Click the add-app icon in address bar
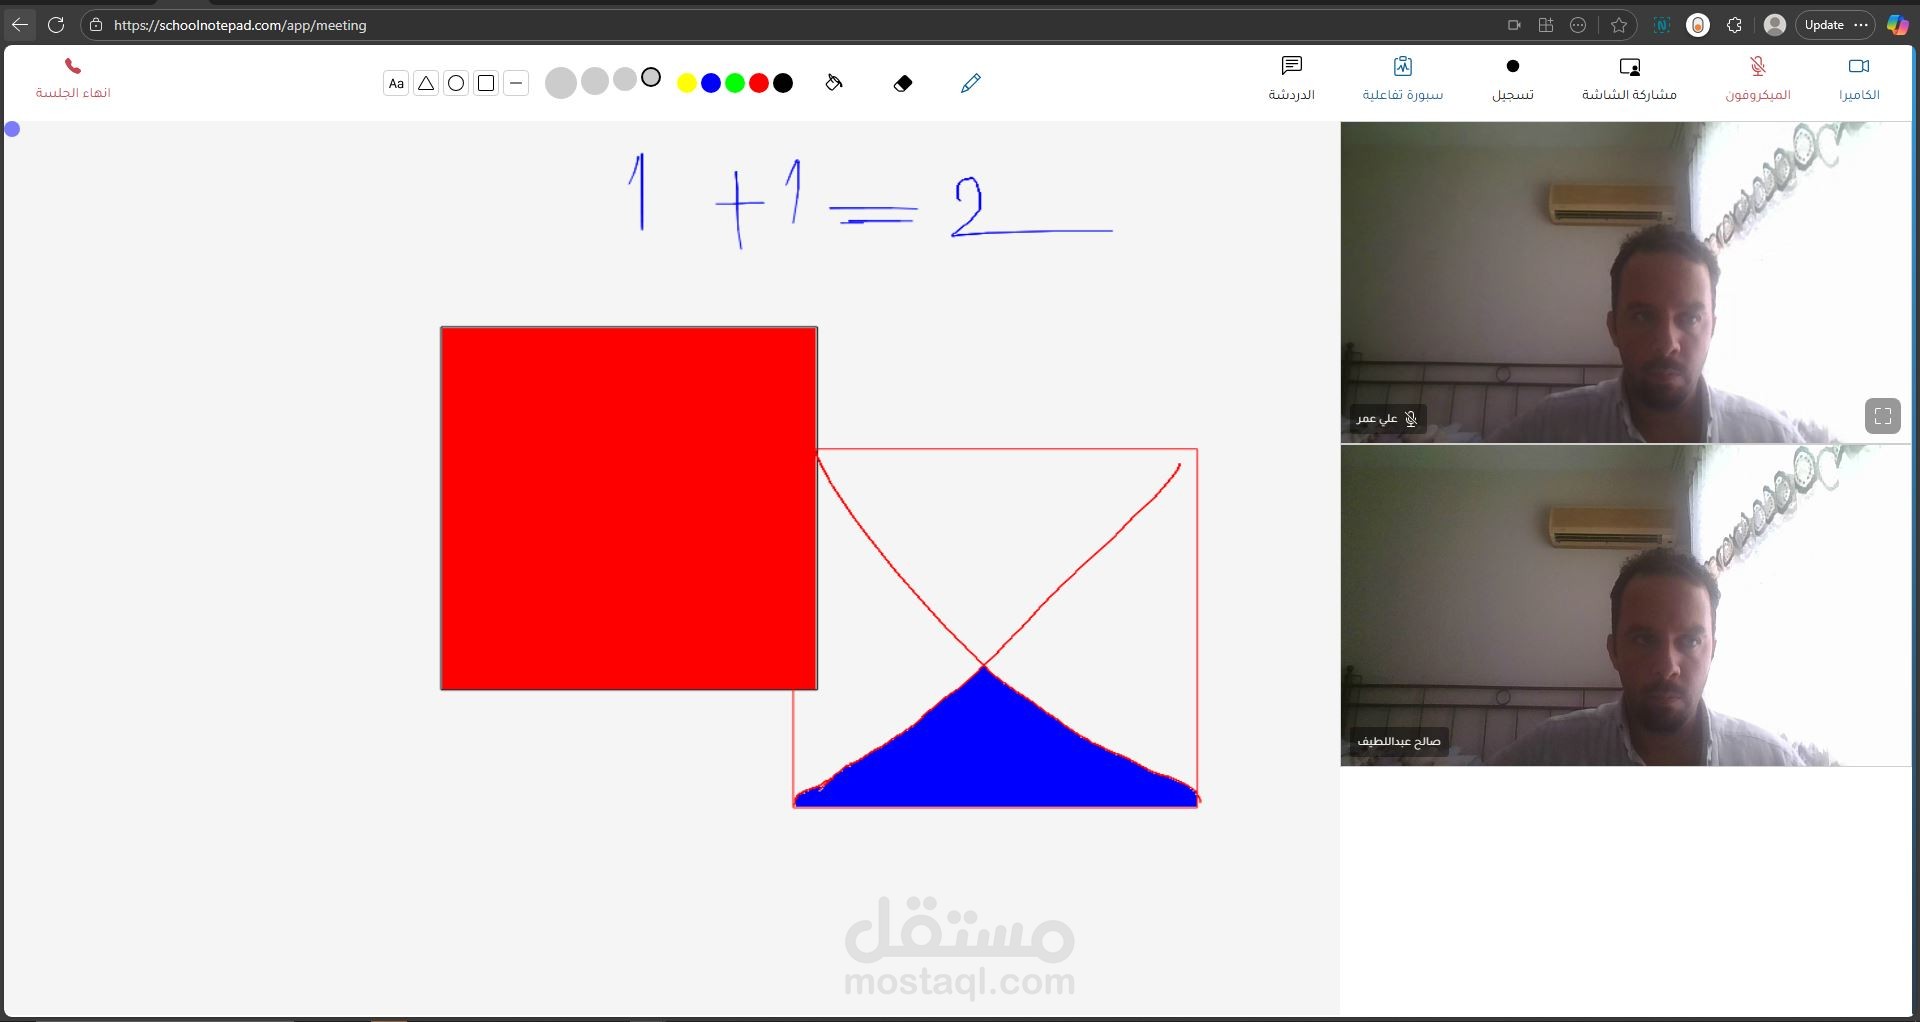The height and width of the screenshot is (1022, 1920). (1546, 25)
